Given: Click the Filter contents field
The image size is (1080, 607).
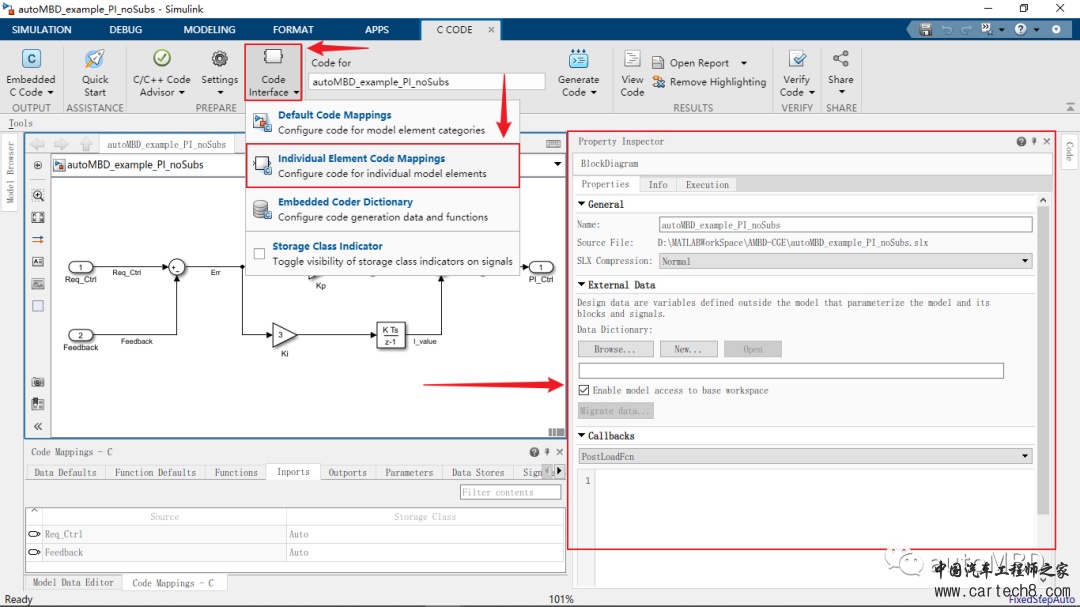Looking at the screenshot, I should [510, 492].
